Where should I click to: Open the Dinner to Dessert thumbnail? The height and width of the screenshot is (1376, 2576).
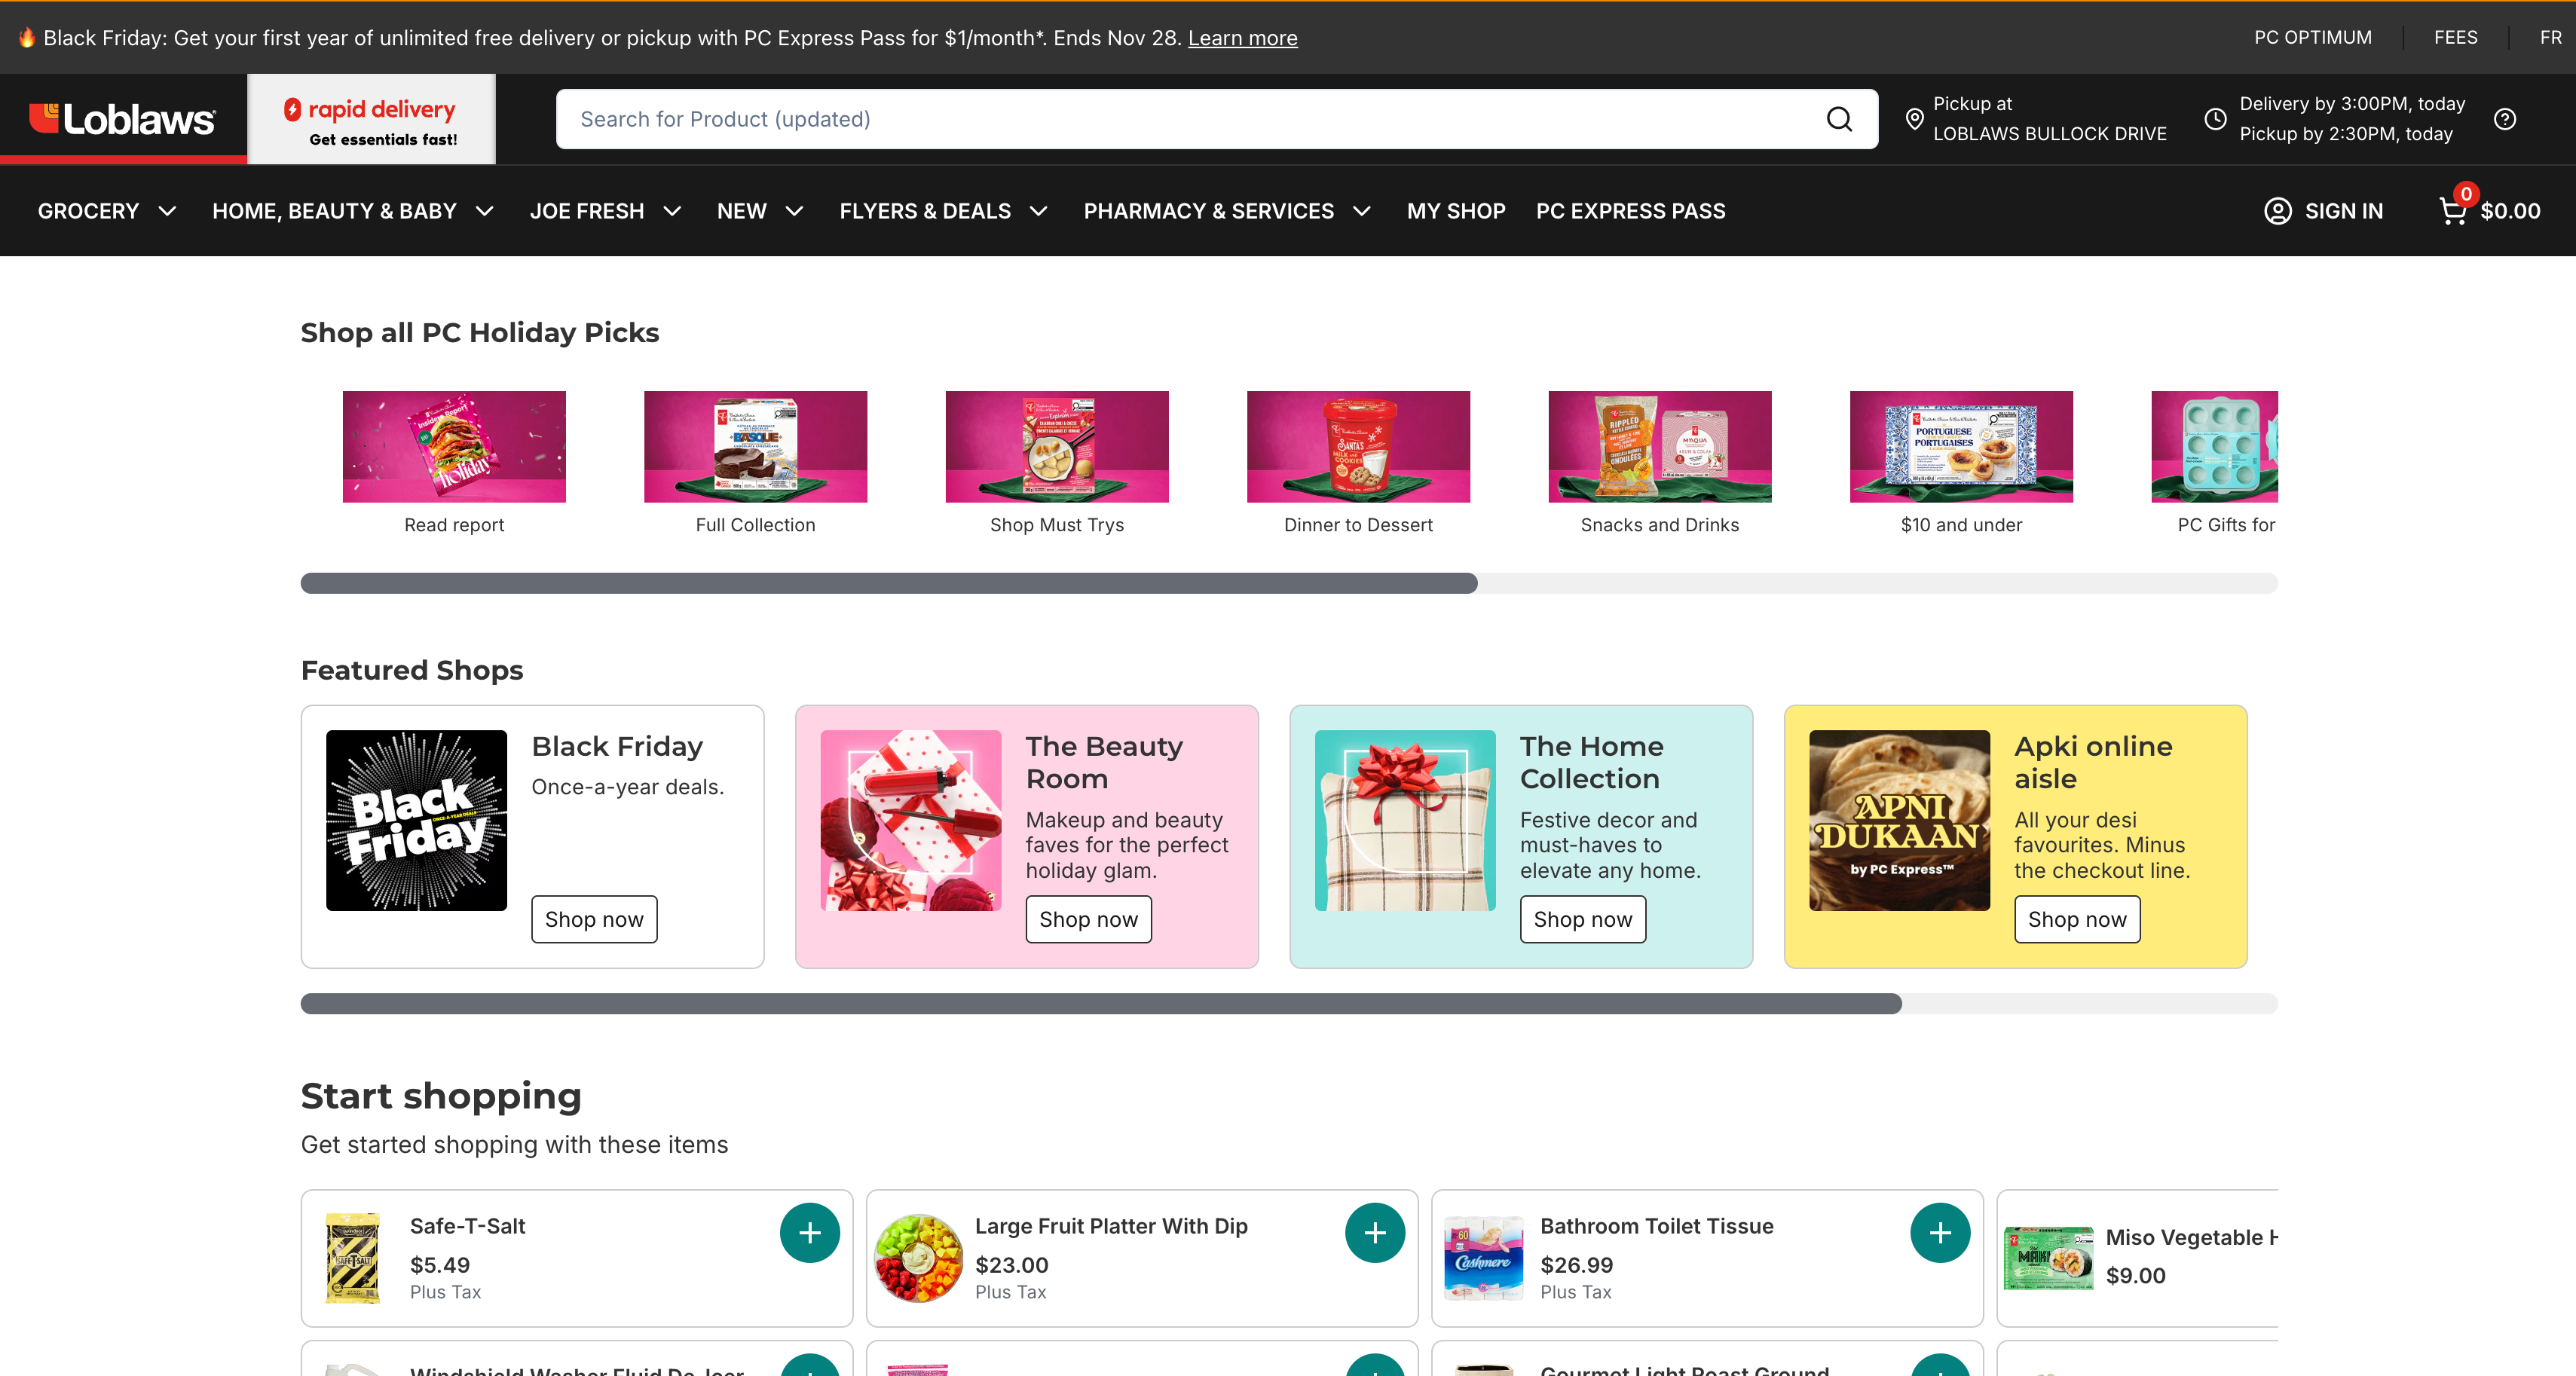pyautogui.click(x=1358, y=446)
